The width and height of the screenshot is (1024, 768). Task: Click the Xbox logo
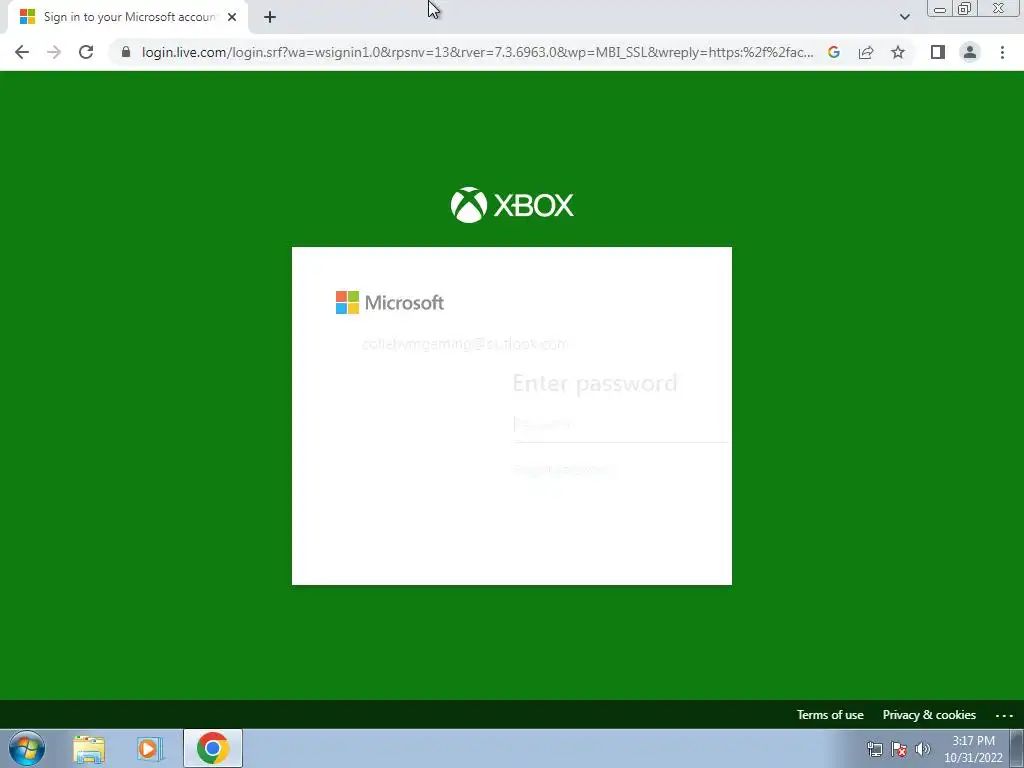pyautogui.click(x=512, y=205)
